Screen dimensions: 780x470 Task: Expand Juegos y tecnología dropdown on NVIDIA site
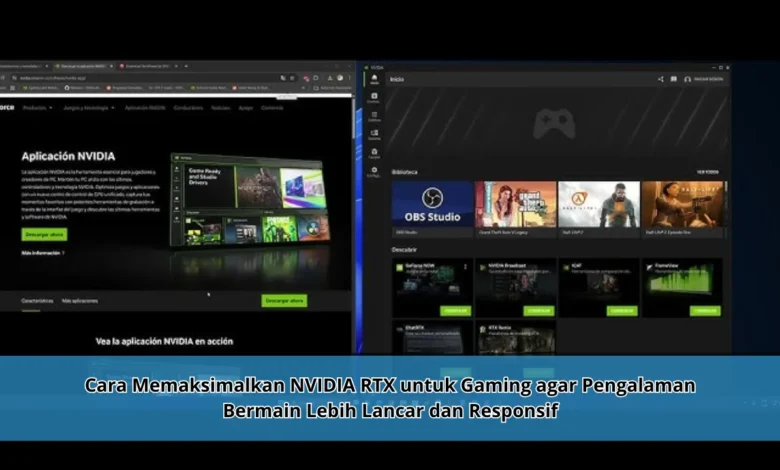coord(89,108)
